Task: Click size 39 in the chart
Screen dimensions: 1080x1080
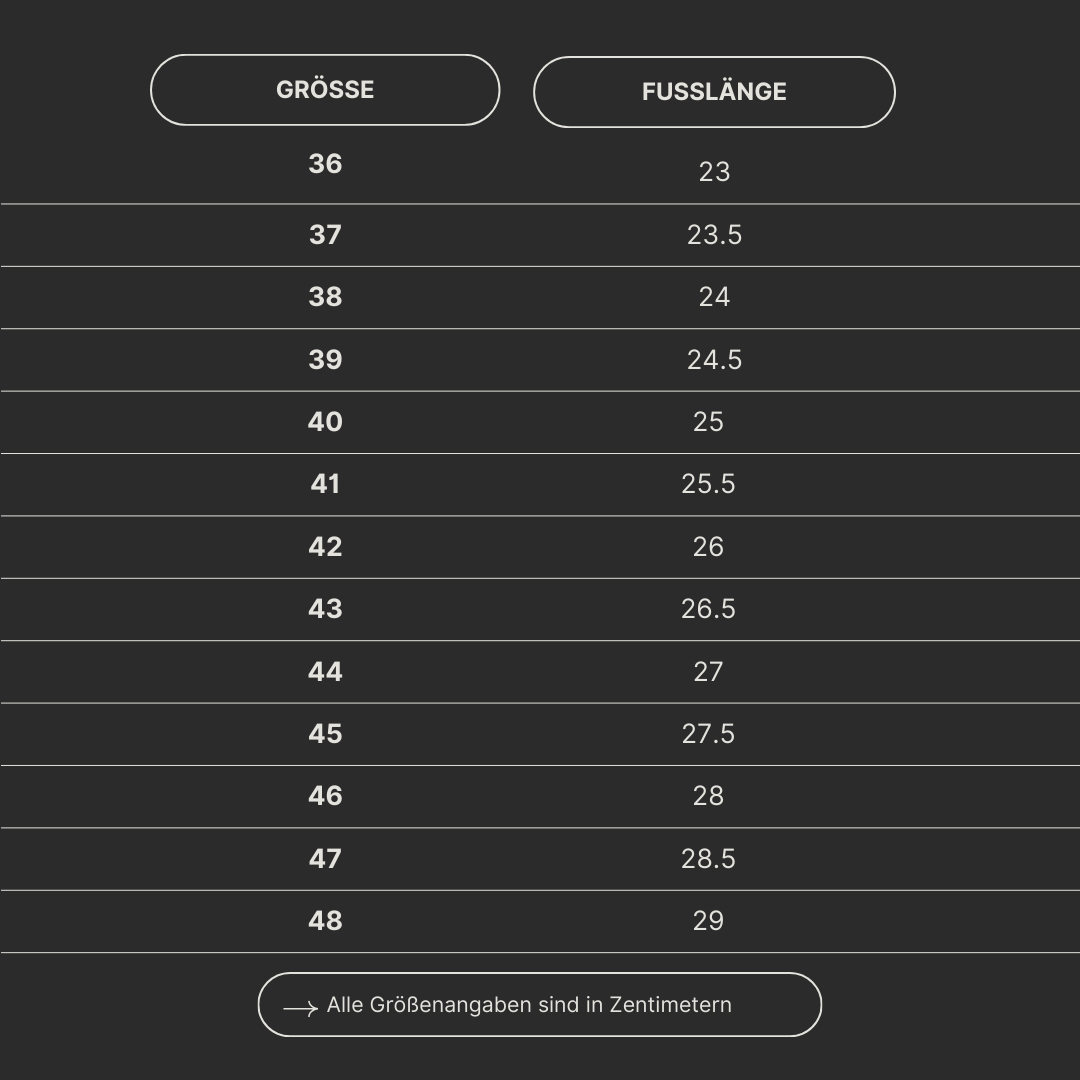Action: tap(325, 360)
